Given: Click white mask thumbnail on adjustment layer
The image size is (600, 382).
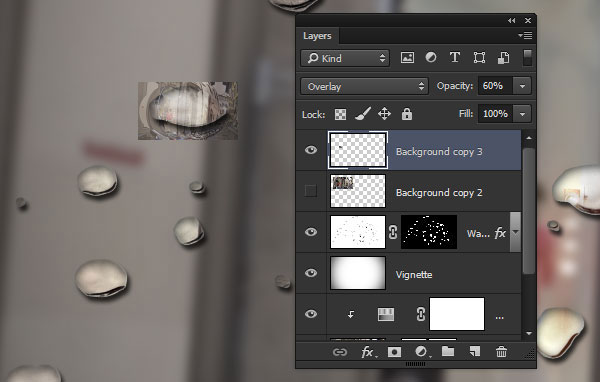Looking at the screenshot, I should pos(457,314).
